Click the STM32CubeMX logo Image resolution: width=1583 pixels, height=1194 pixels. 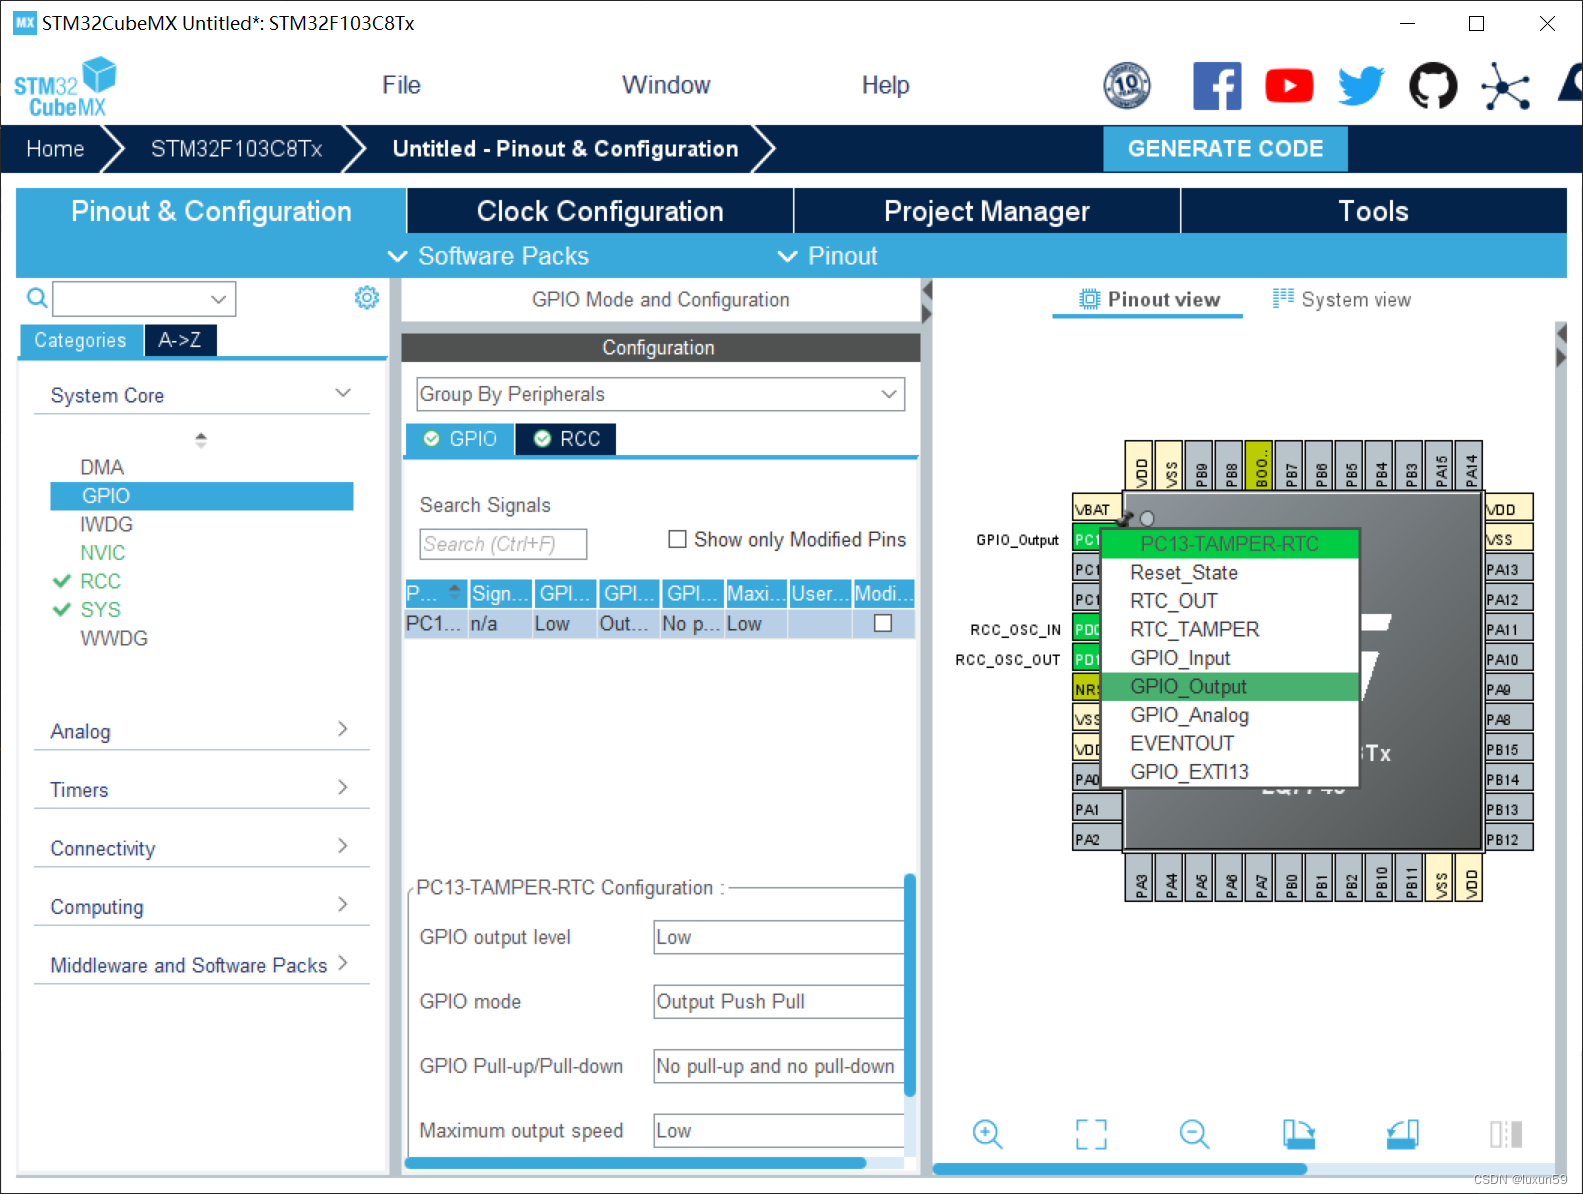click(65, 87)
